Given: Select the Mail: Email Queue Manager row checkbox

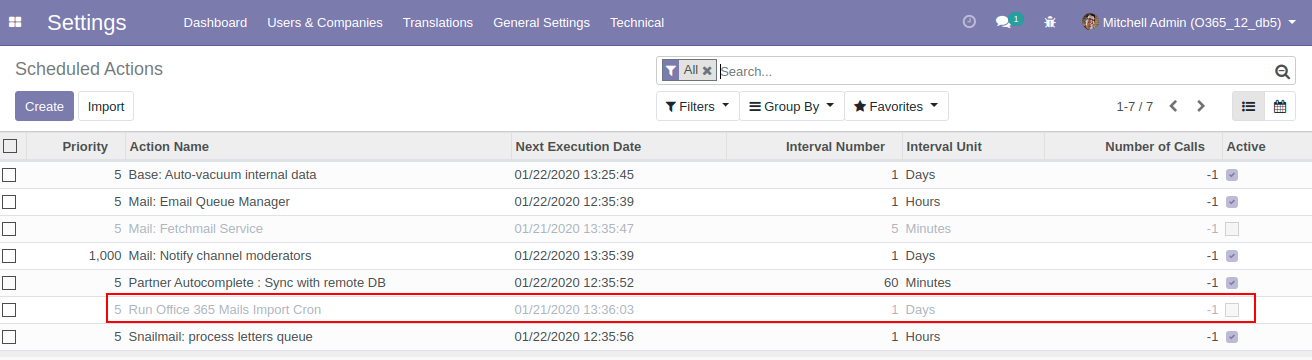Looking at the screenshot, I should pyautogui.click(x=9, y=201).
